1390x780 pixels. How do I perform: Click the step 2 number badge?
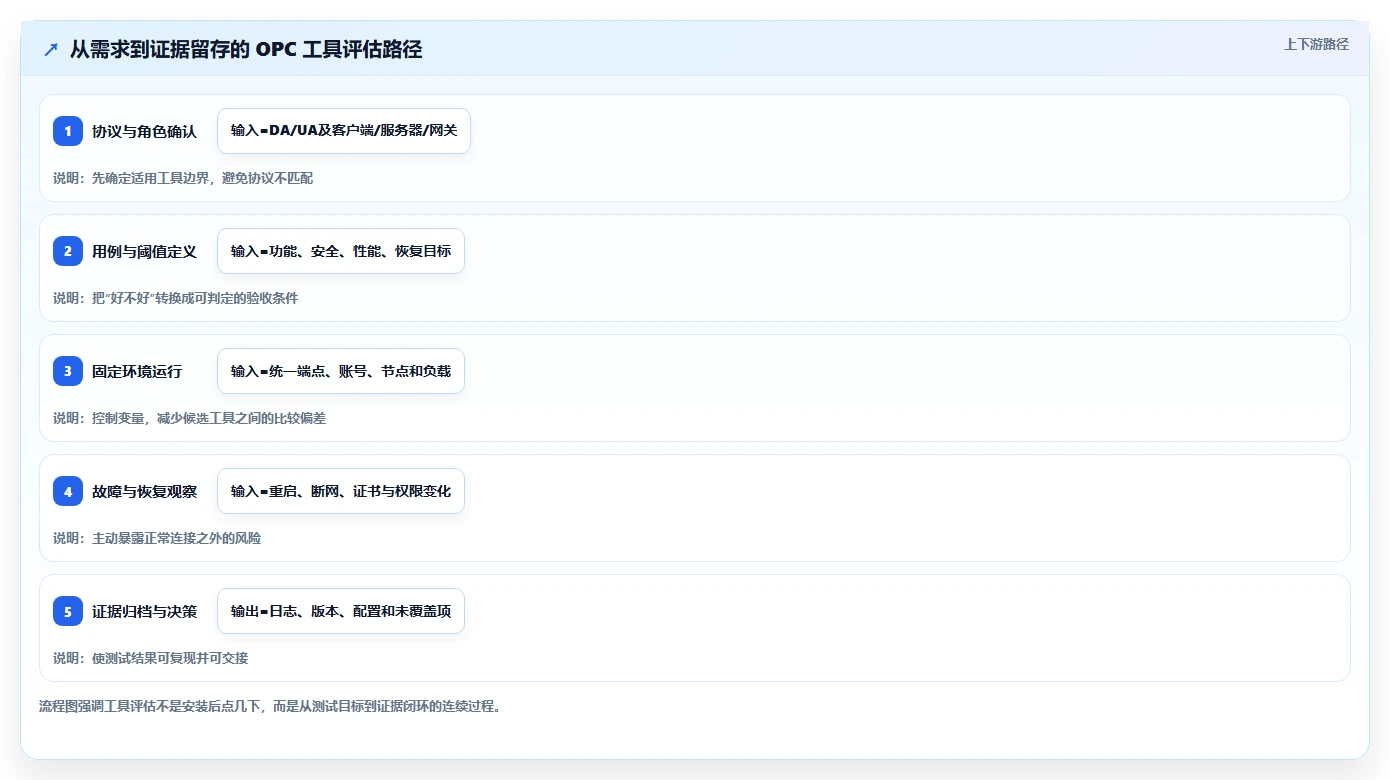tap(68, 251)
